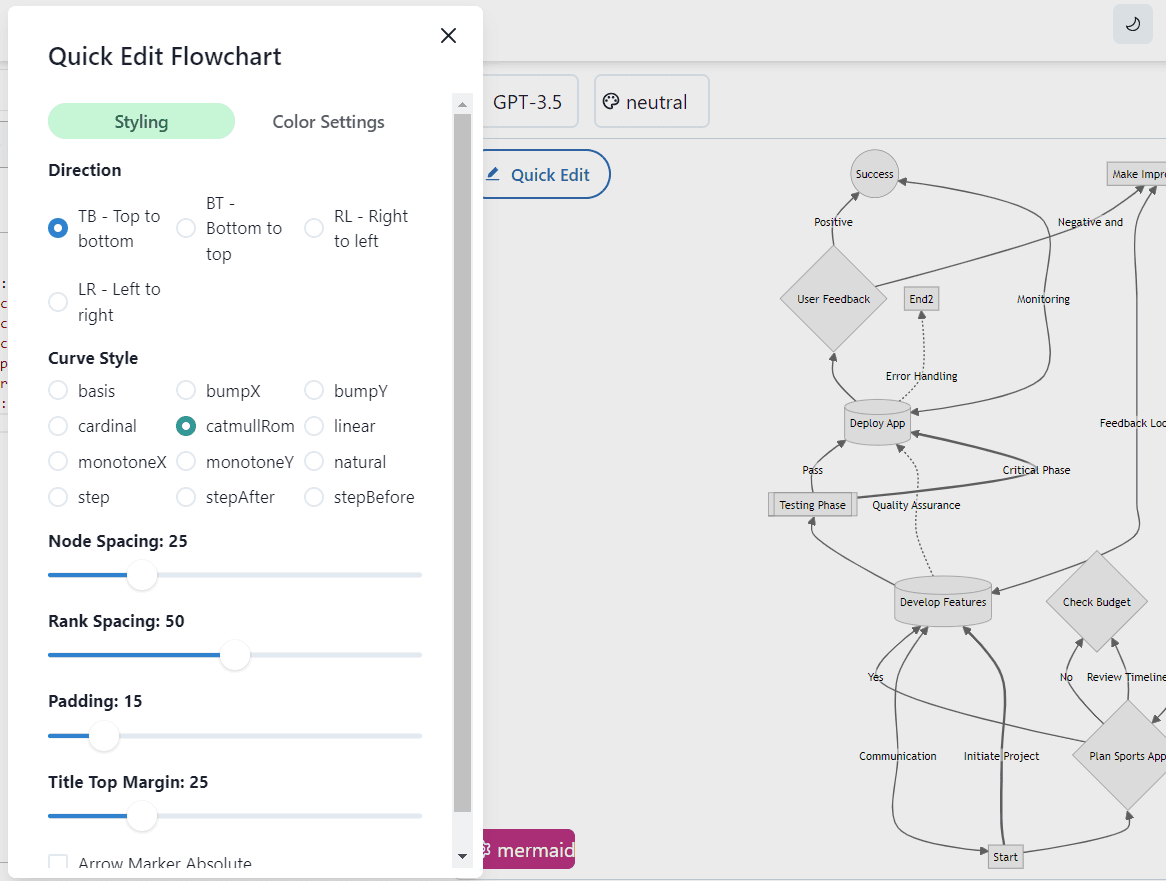Select the stepBefore curve style
The image size is (1166, 881).
(313, 497)
